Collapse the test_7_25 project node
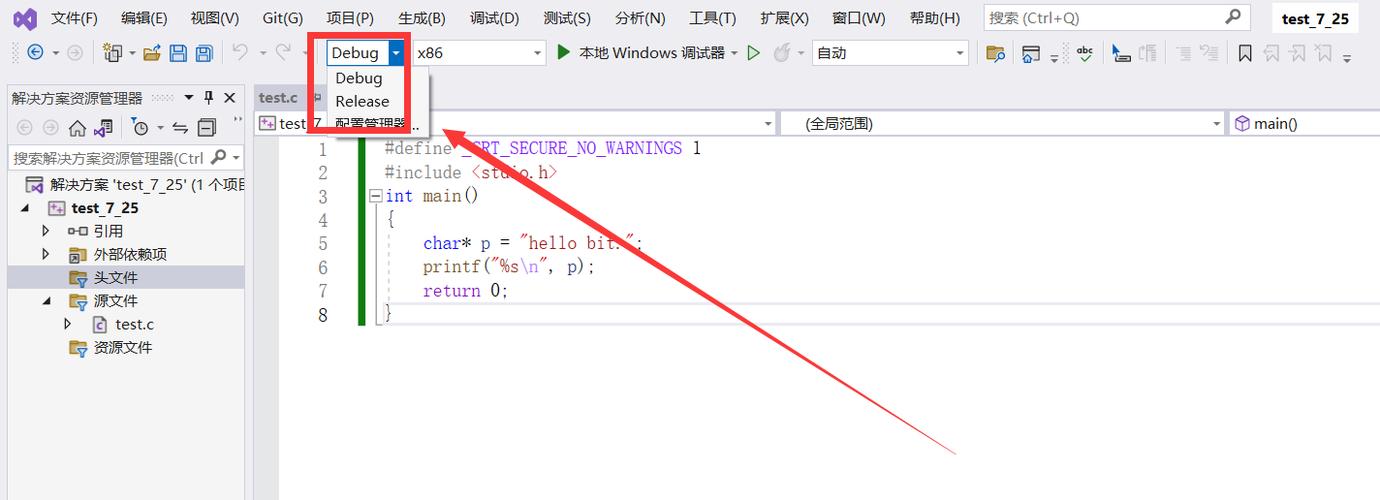This screenshot has width=1380, height=500. coord(24,208)
